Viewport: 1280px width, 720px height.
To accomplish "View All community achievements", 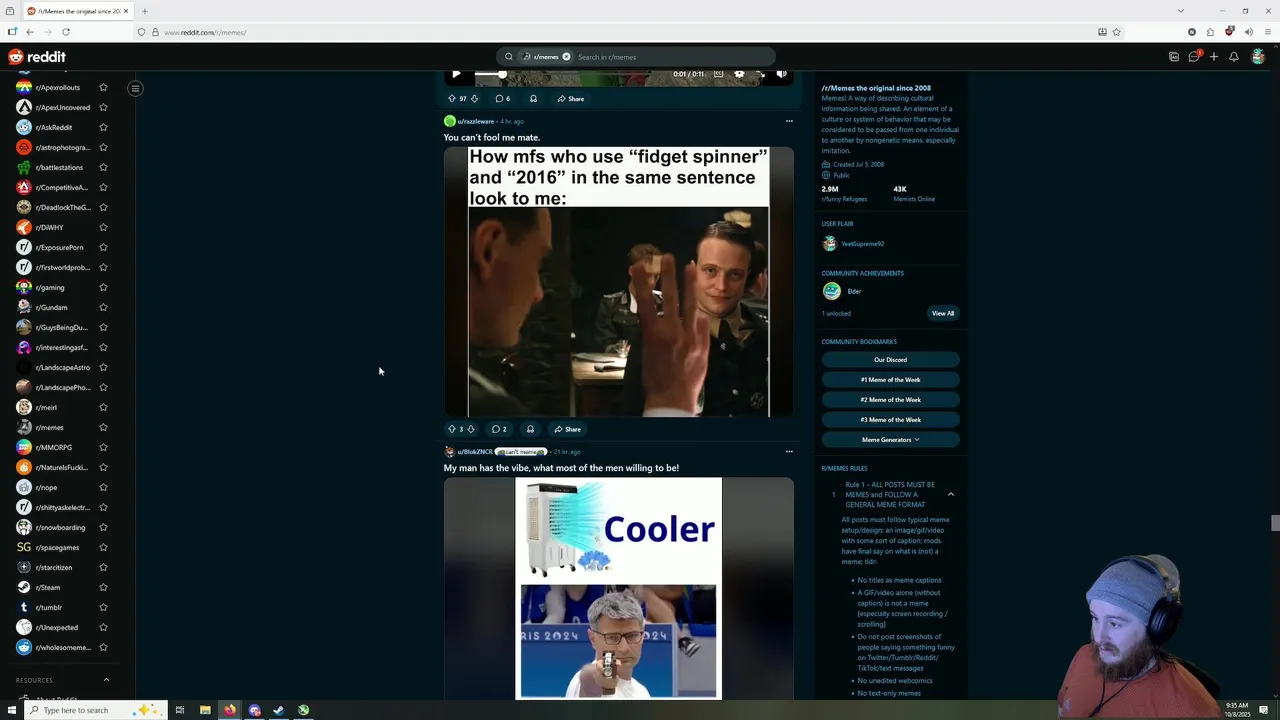I will click(x=943, y=313).
